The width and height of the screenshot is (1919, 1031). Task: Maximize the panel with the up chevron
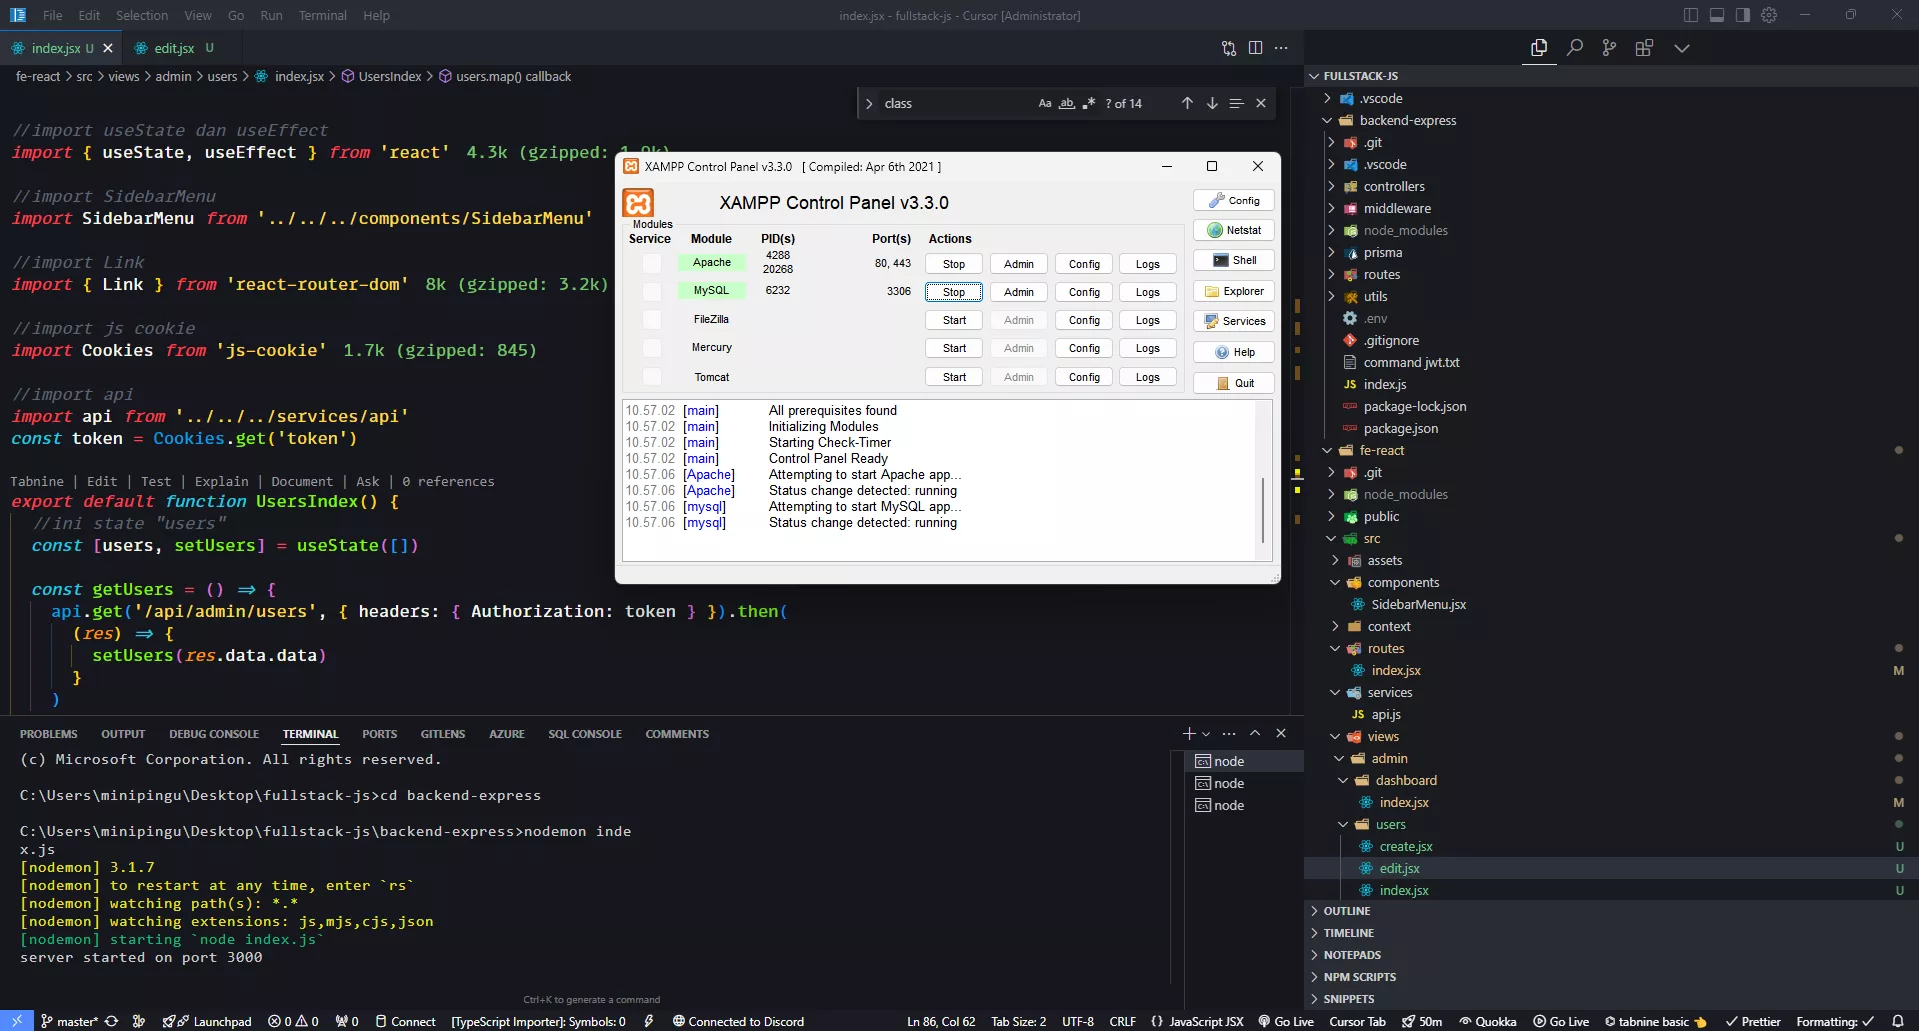1255,733
